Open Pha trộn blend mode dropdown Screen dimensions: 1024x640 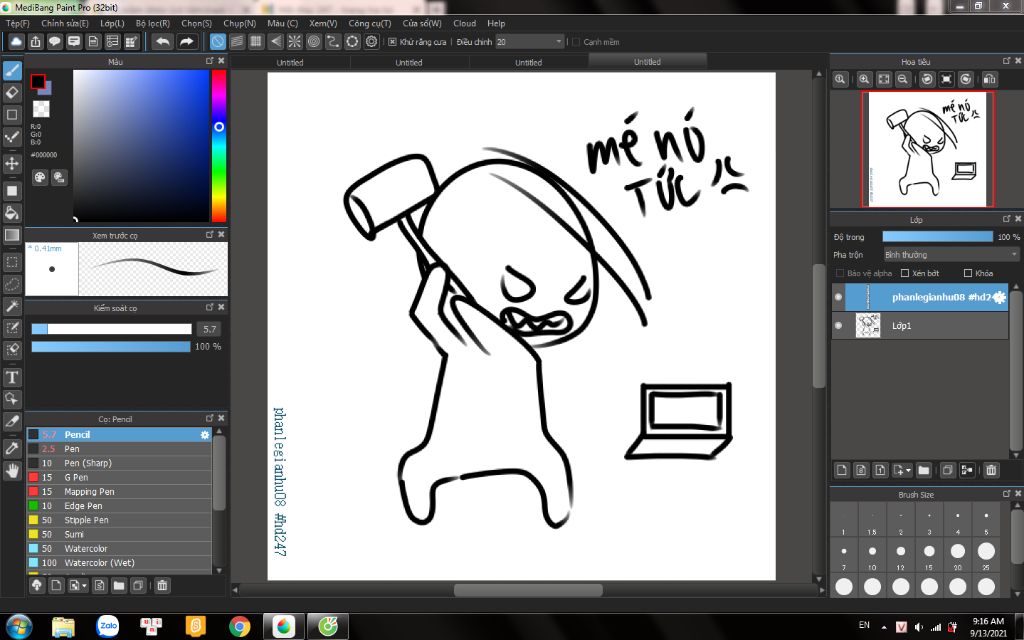pos(951,255)
